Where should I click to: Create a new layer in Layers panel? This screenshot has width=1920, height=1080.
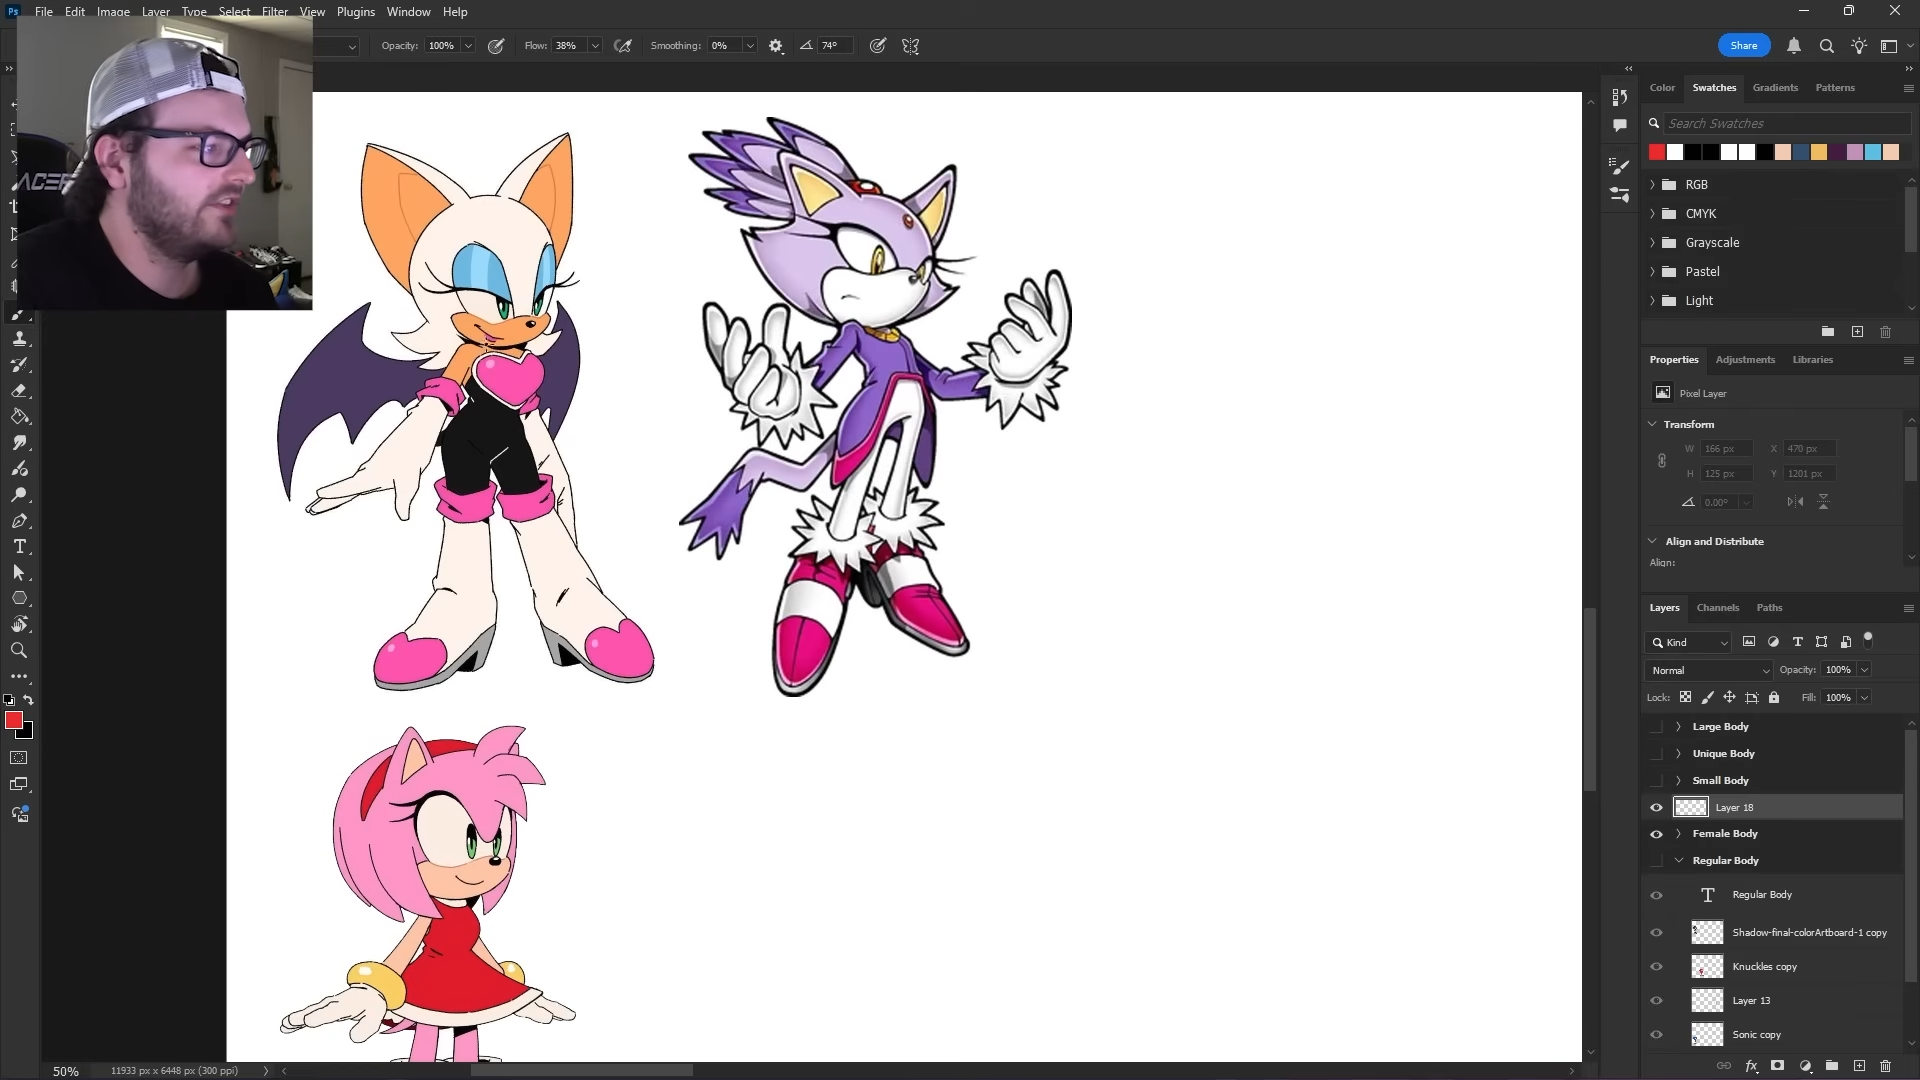click(1859, 1066)
